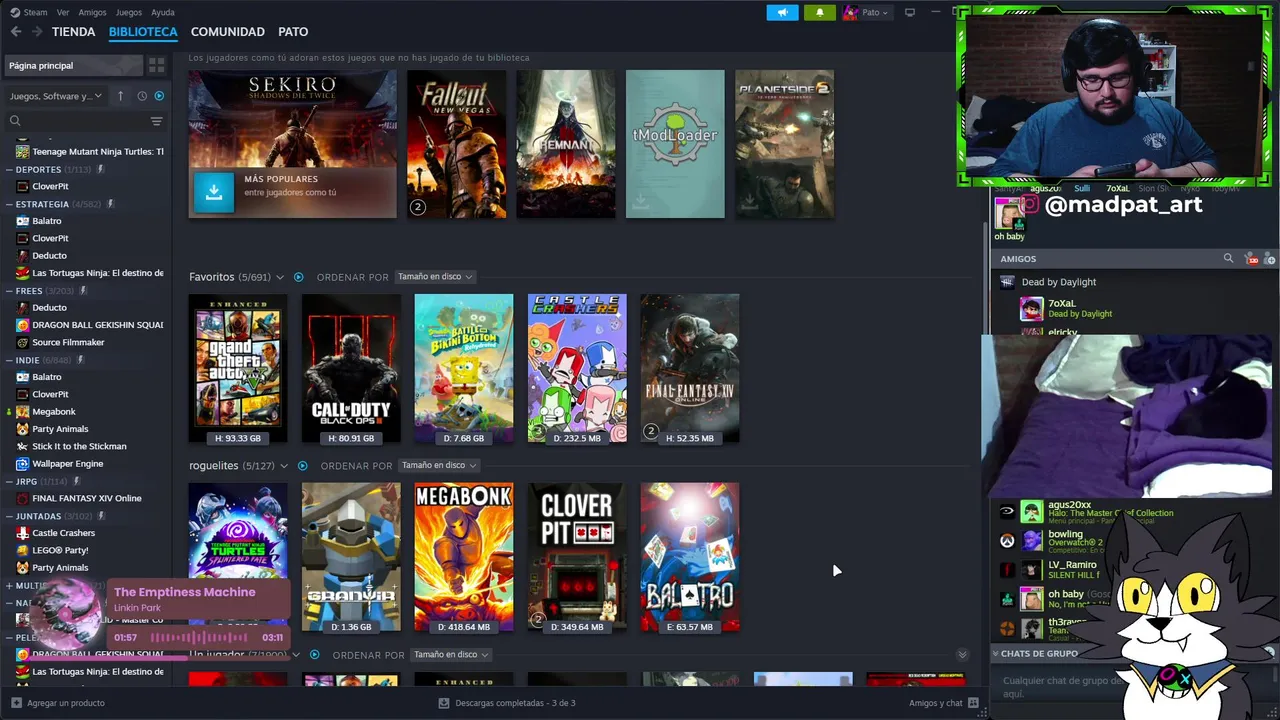Add a friend with plus icon
Screen dimensions: 1280x720
1270,259
